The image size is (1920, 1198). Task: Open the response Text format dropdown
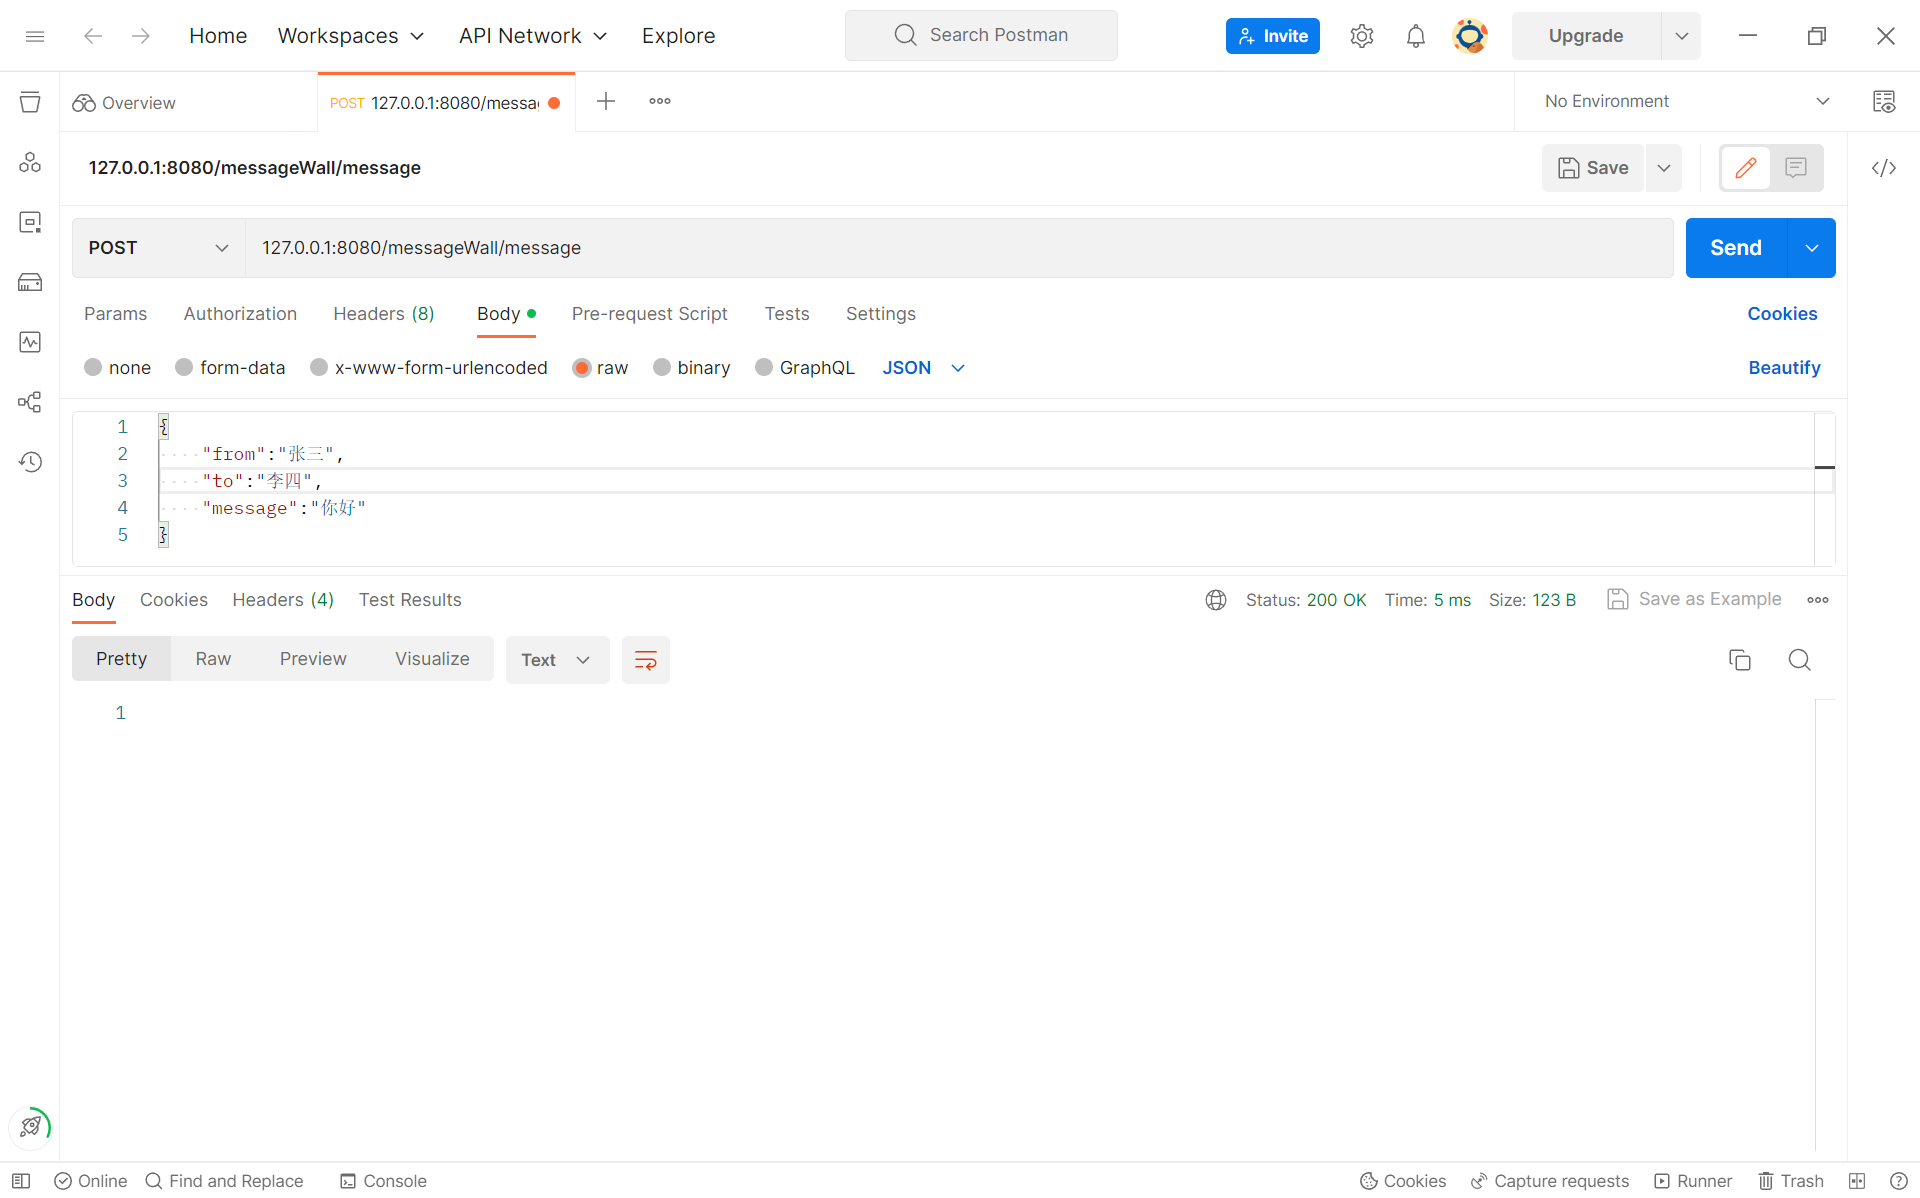tap(557, 660)
